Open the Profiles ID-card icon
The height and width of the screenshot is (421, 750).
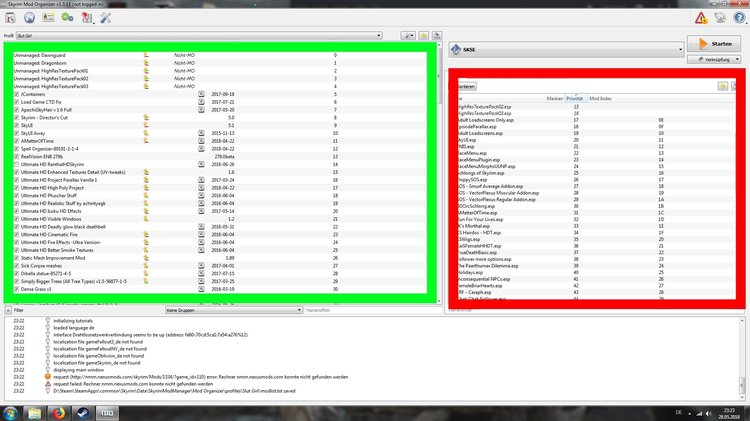tap(48, 18)
